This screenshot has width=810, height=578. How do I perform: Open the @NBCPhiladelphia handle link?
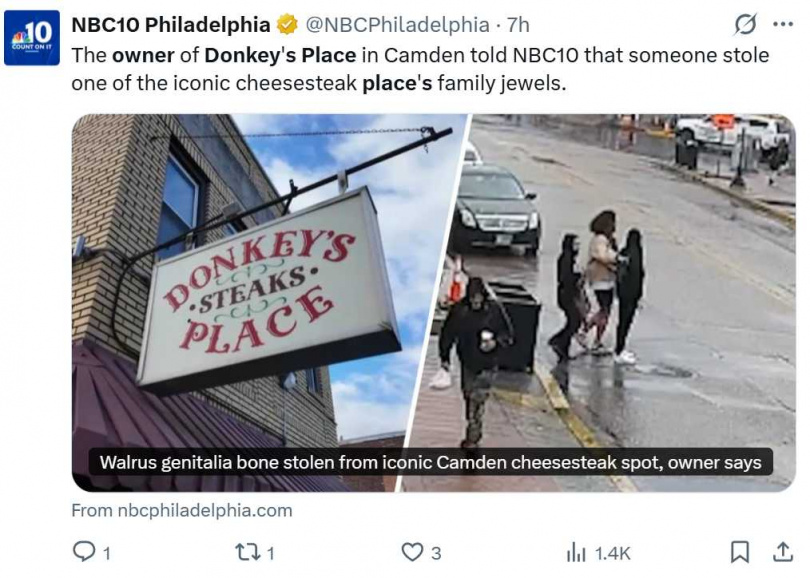397,25
